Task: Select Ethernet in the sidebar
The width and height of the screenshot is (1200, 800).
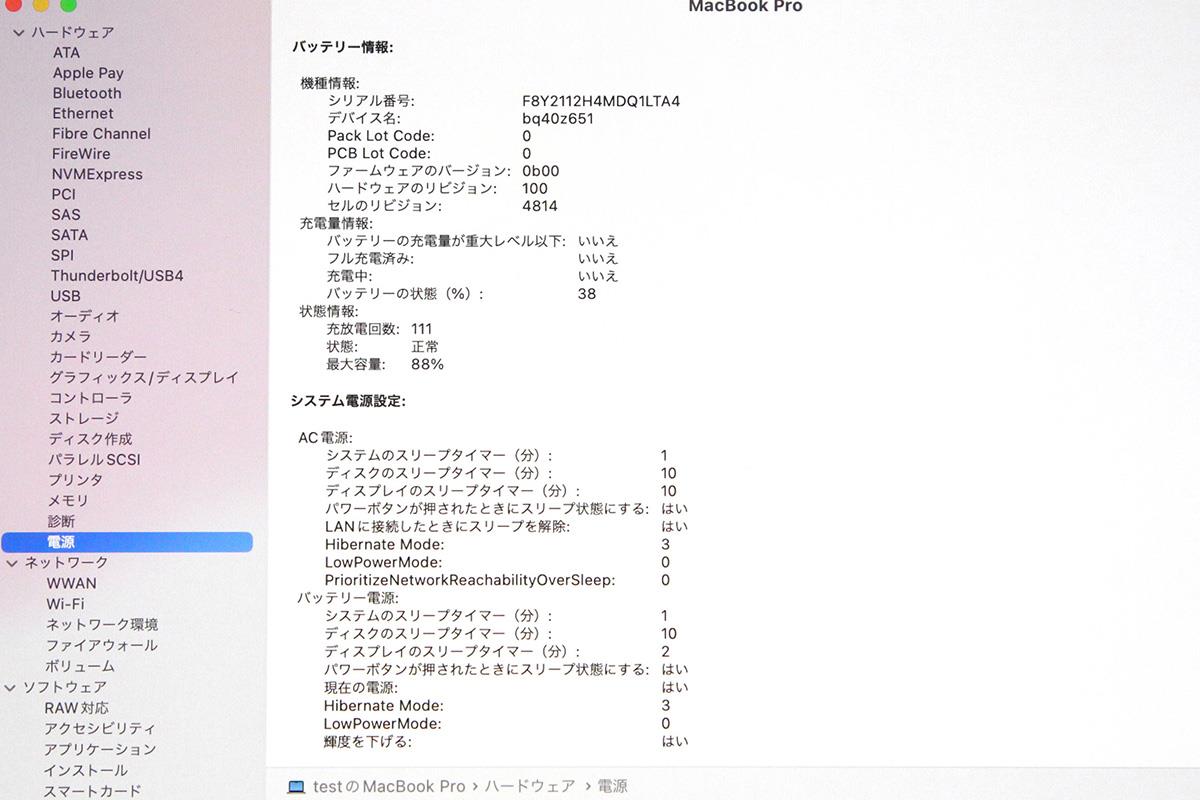Action: click(x=83, y=113)
